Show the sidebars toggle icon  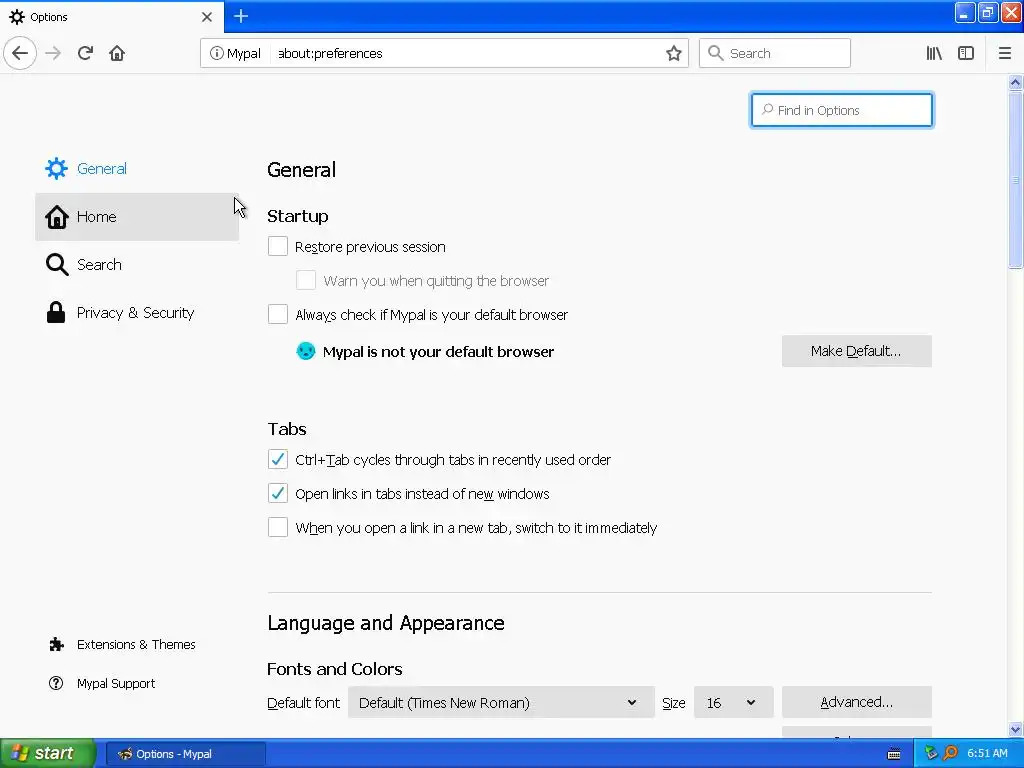click(x=966, y=53)
